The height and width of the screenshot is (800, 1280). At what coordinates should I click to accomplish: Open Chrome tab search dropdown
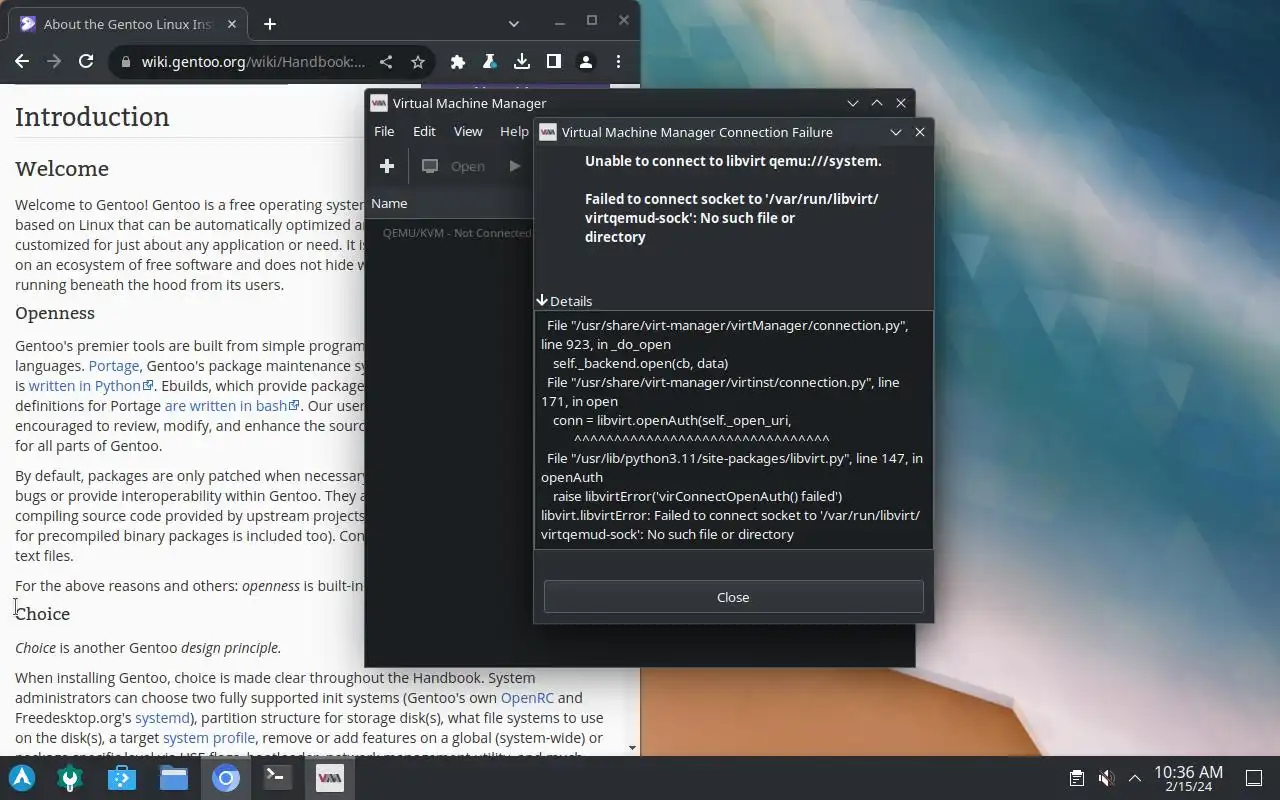click(513, 23)
